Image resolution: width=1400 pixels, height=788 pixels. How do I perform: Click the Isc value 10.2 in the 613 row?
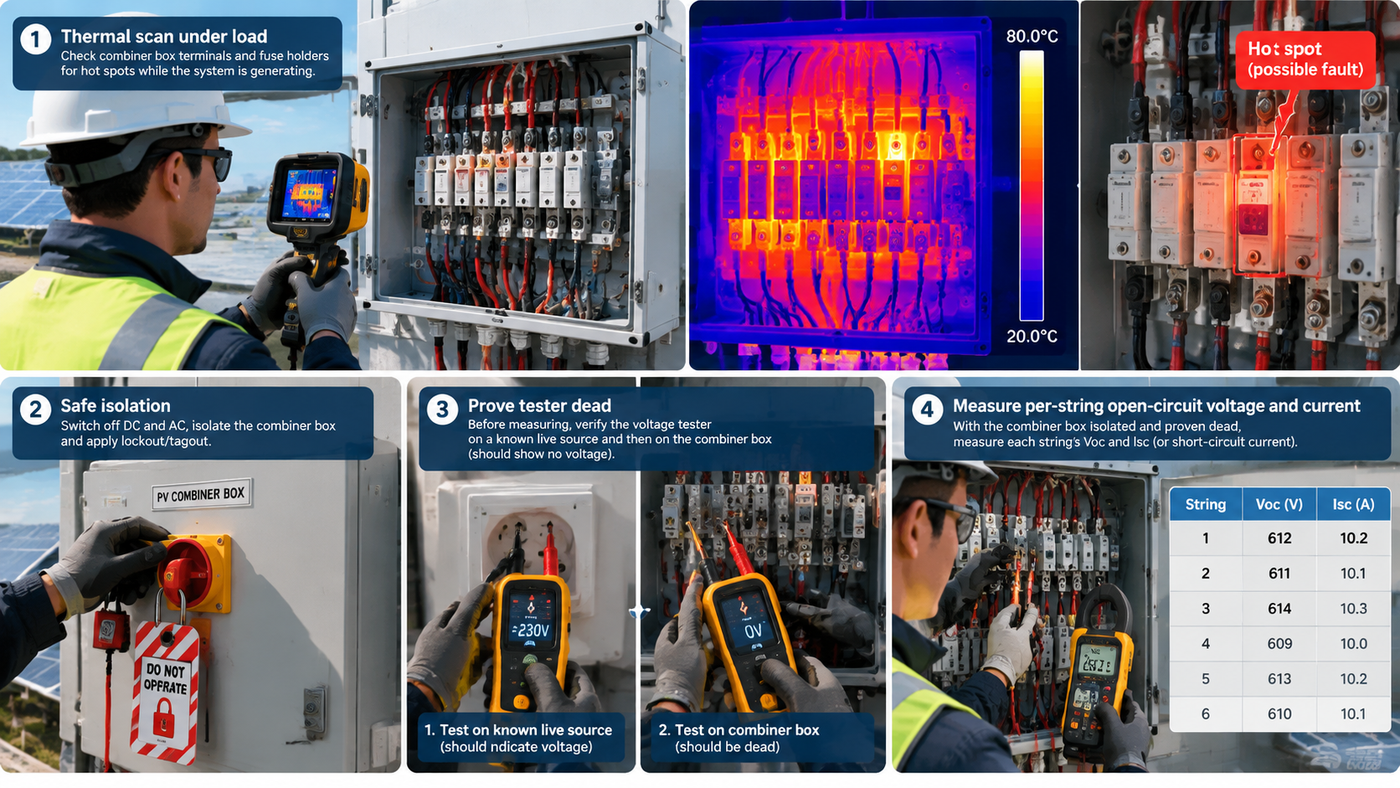[x=1353, y=678]
